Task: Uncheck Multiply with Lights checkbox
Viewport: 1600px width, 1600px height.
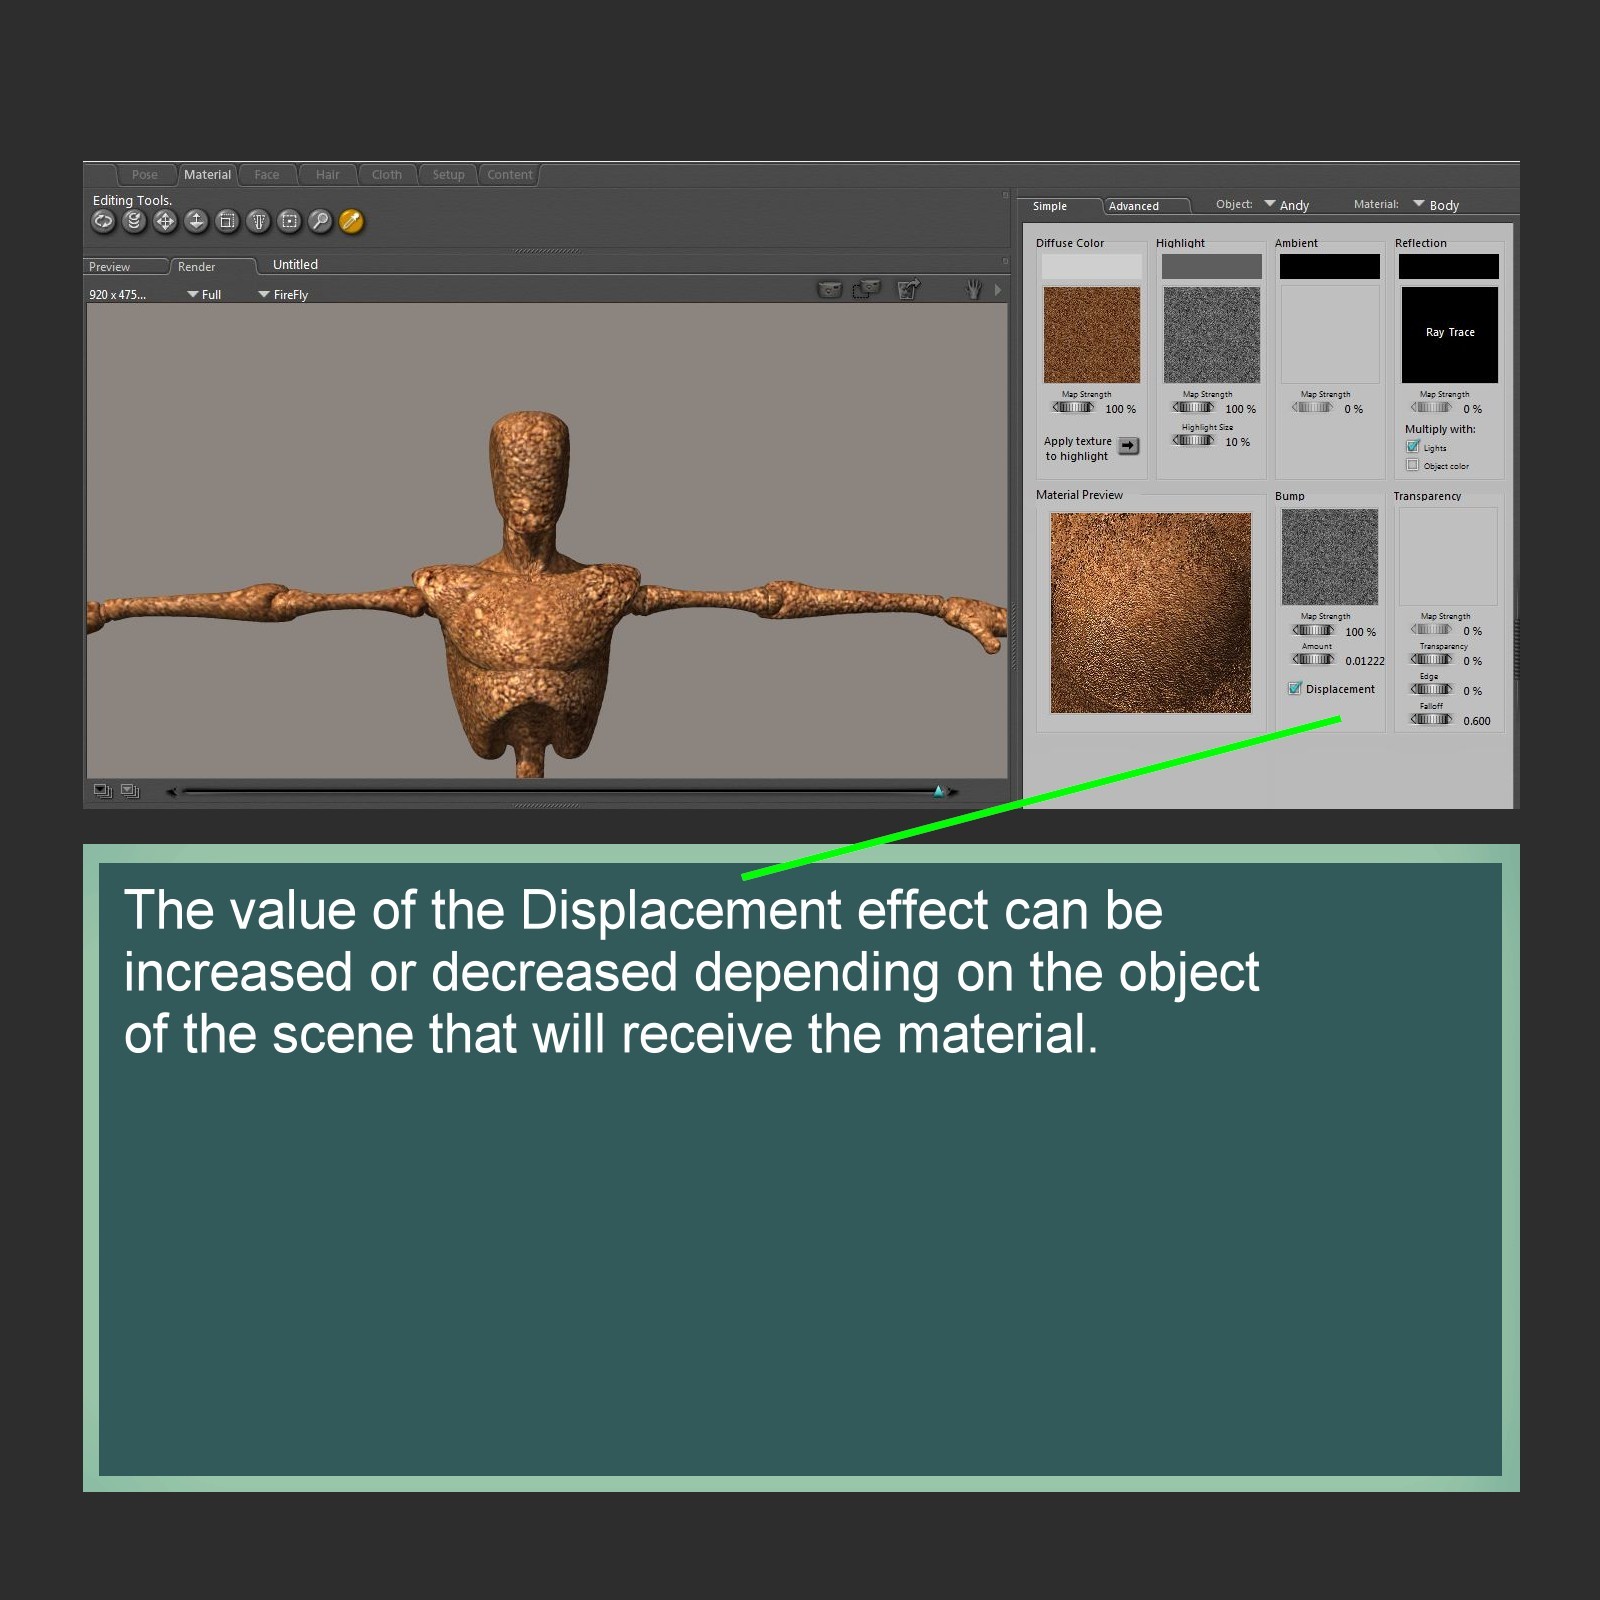Action: (x=1413, y=446)
